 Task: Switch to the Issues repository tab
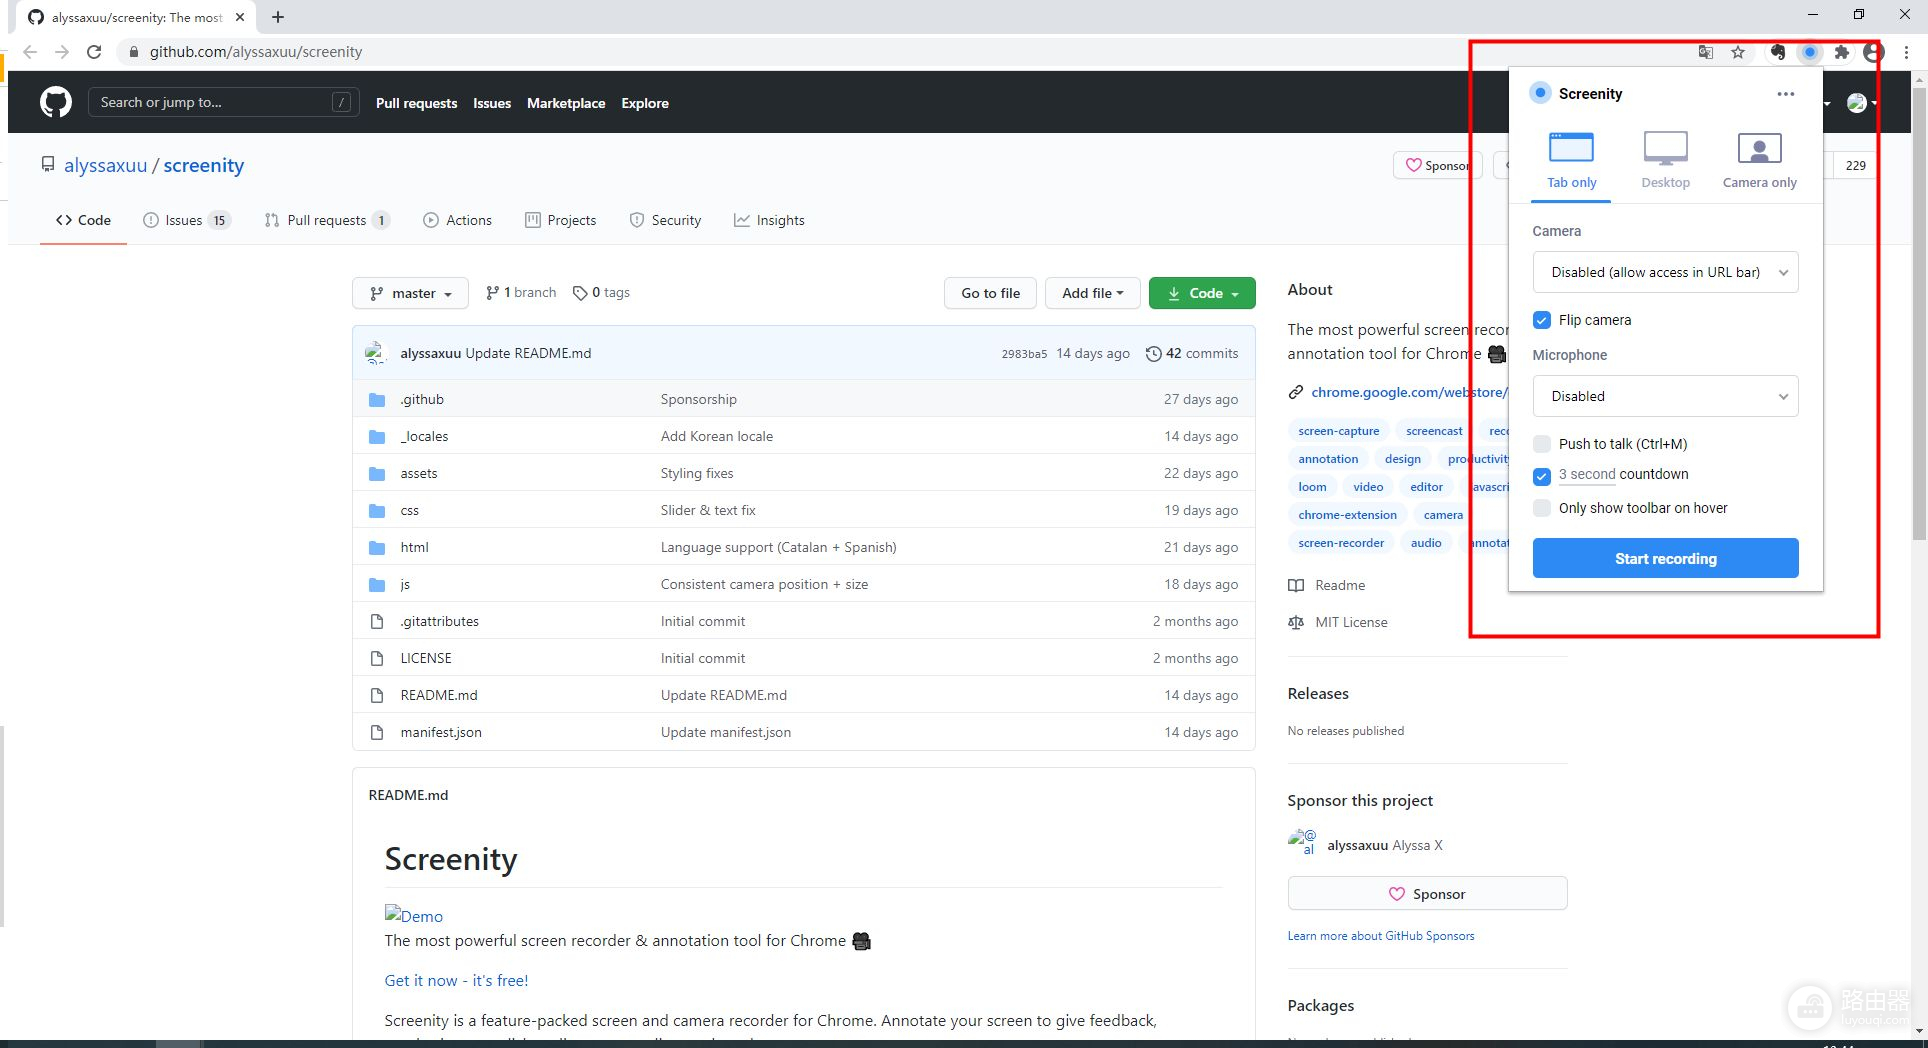click(x=186, y=220)
